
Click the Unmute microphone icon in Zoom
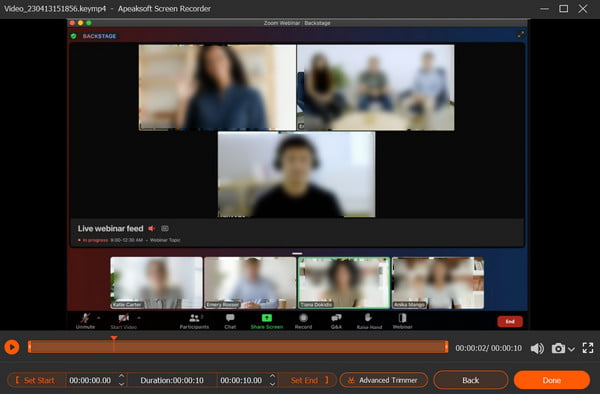[85, 318]
